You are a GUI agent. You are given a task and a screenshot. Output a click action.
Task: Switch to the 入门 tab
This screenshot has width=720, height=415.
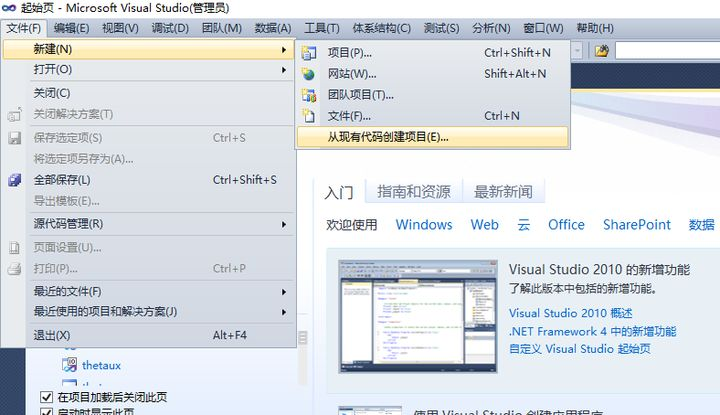point(339,192)
